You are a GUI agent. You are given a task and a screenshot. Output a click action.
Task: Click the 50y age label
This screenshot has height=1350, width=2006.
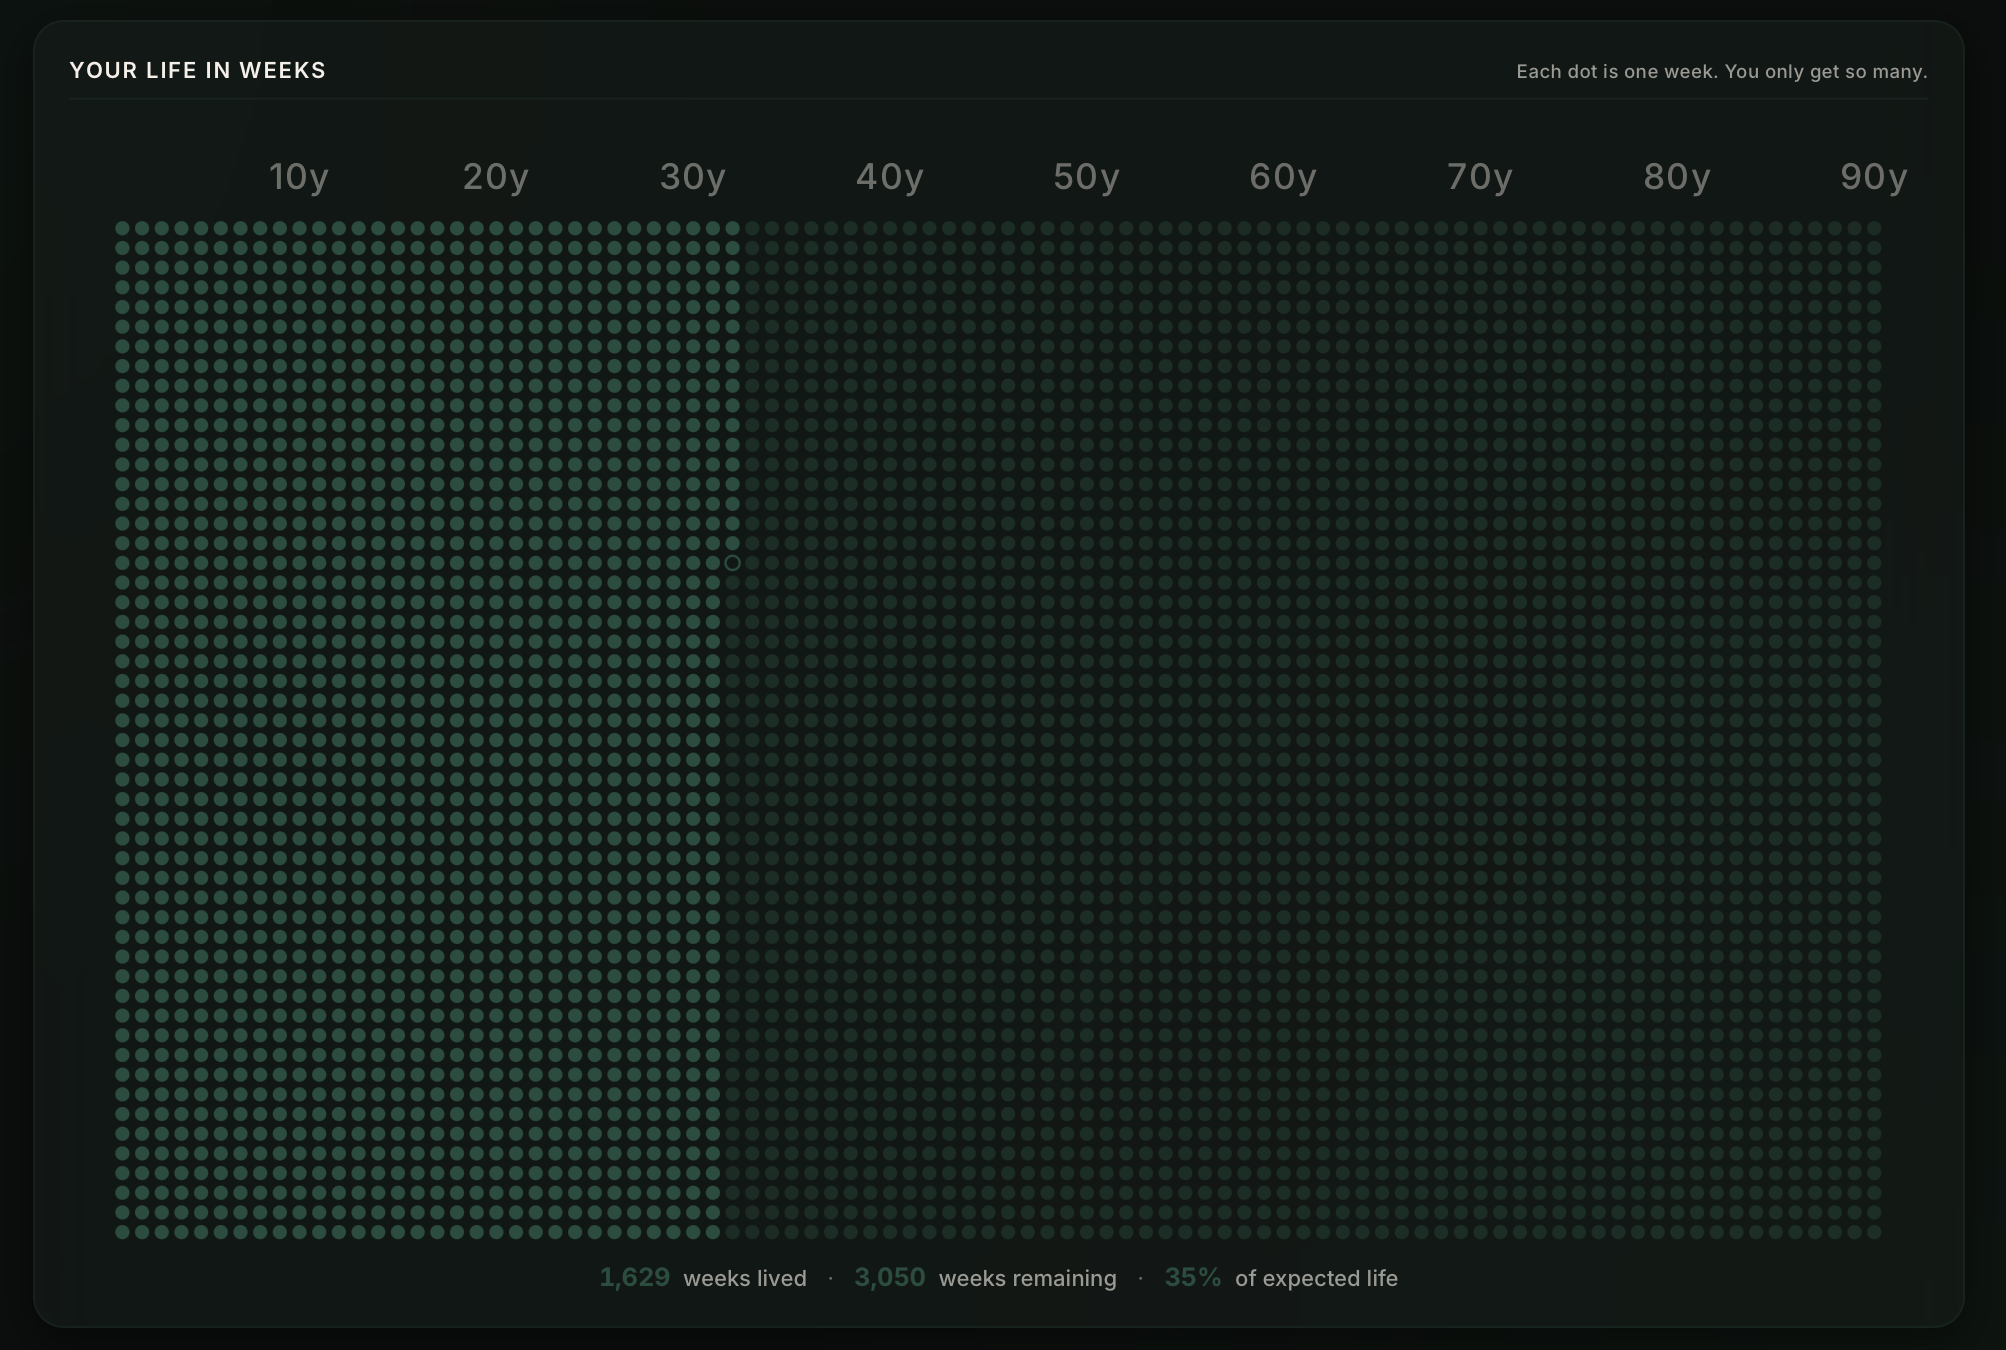coord(1087,177)
